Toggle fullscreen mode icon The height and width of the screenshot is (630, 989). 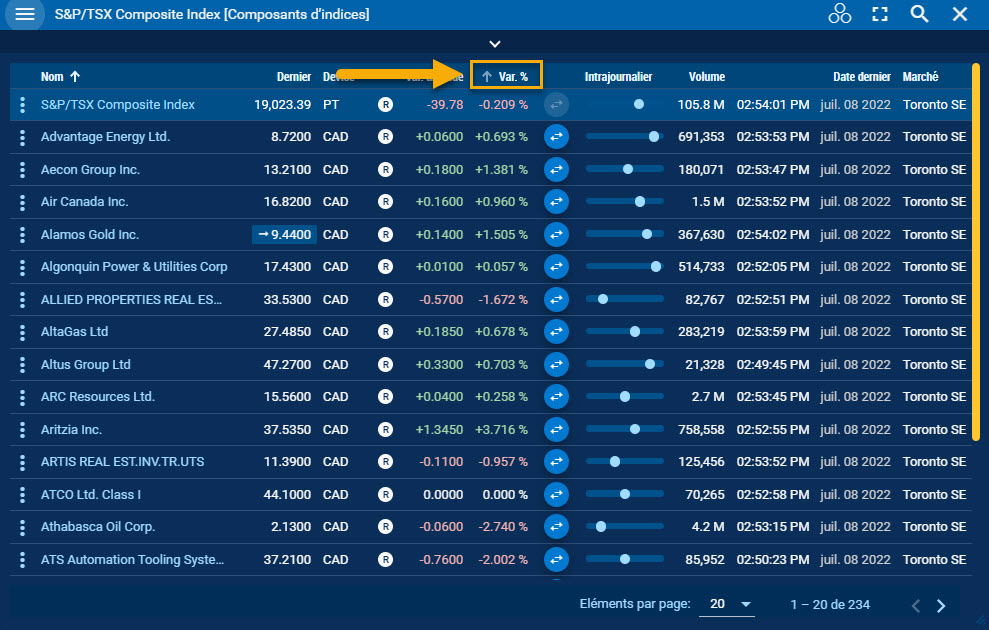(x=880, y=14)
